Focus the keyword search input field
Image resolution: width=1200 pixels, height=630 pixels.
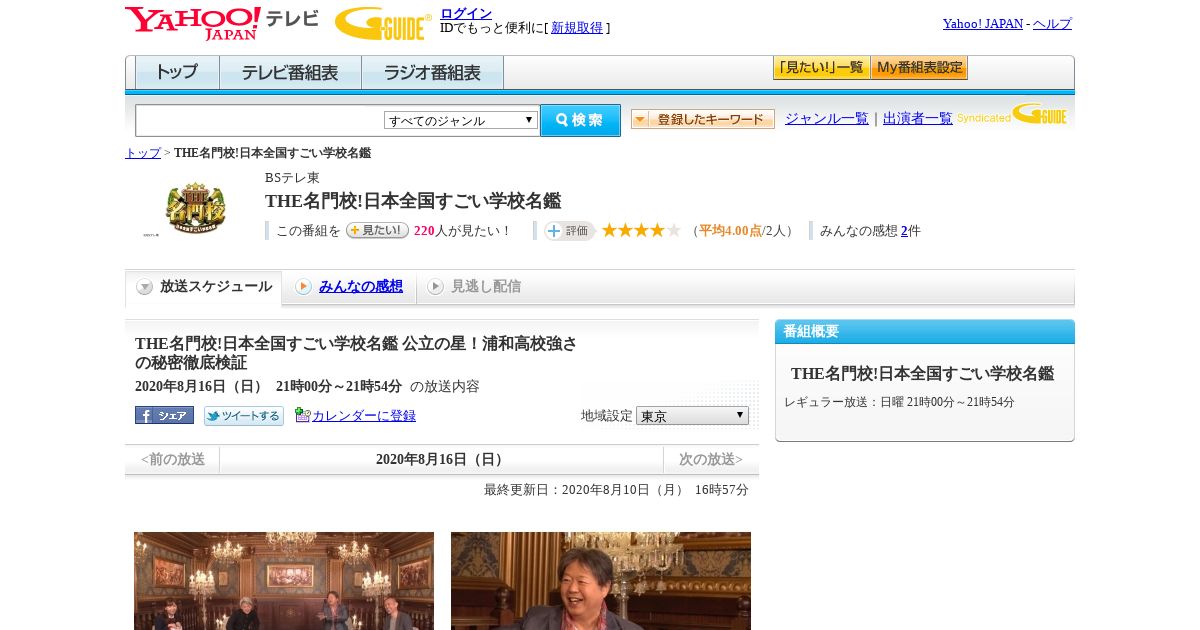tap(259, 120)
